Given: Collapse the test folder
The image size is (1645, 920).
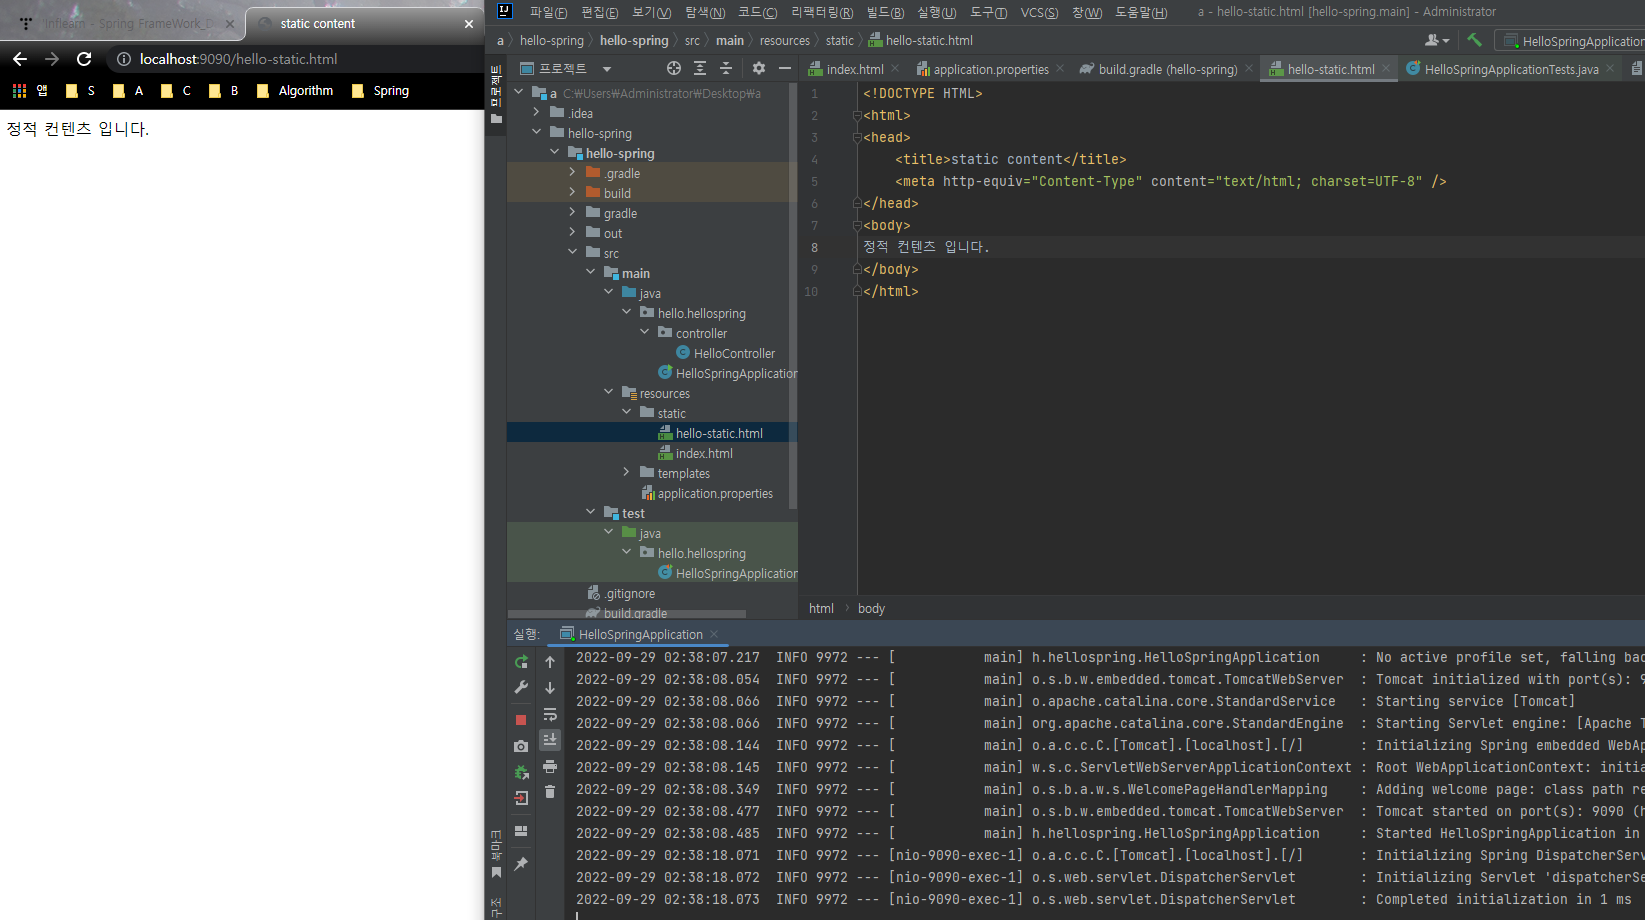Looking at the screenshot, I should [591, 512].
